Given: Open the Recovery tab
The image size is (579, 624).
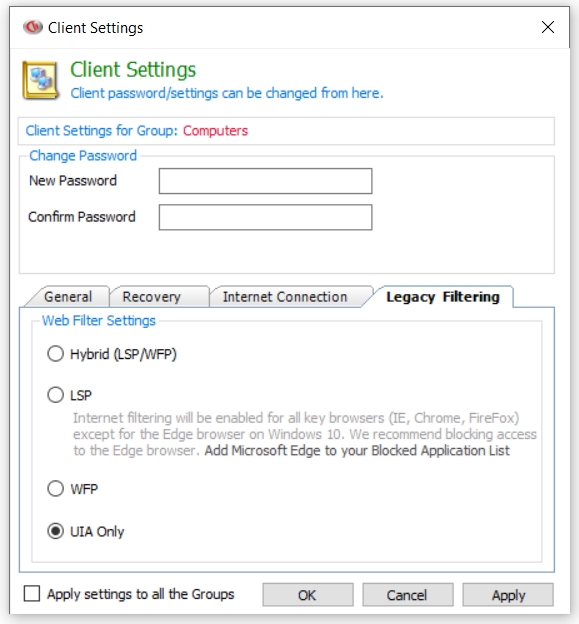Looking at the screenshot, I should [152, 297].
